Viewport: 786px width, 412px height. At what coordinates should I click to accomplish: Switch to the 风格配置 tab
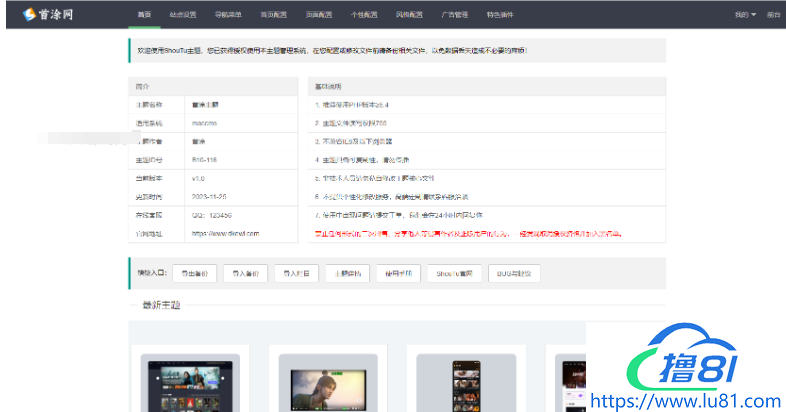(410, 15)
